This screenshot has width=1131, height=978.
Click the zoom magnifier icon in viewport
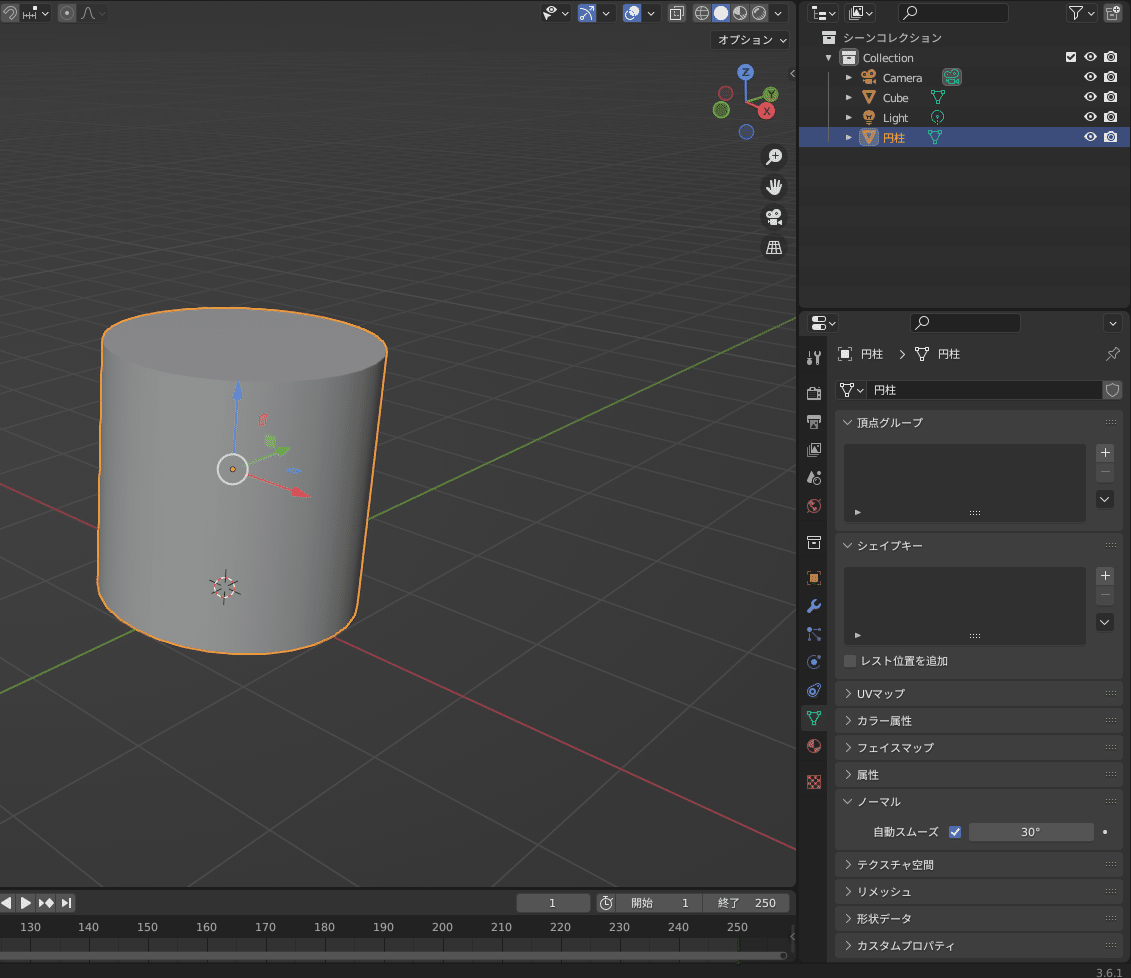pos(773,157)
